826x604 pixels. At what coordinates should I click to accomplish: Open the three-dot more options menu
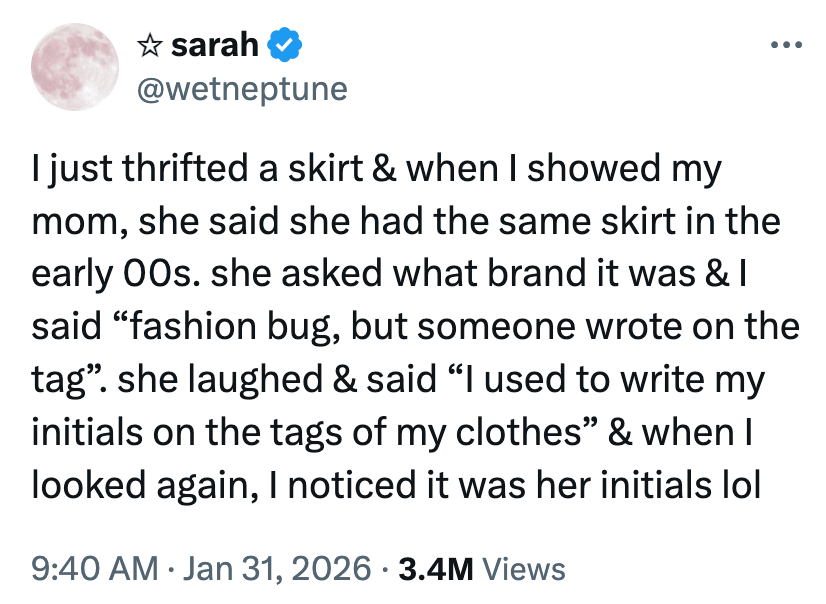pyautogui.click(x=785, y=45)
